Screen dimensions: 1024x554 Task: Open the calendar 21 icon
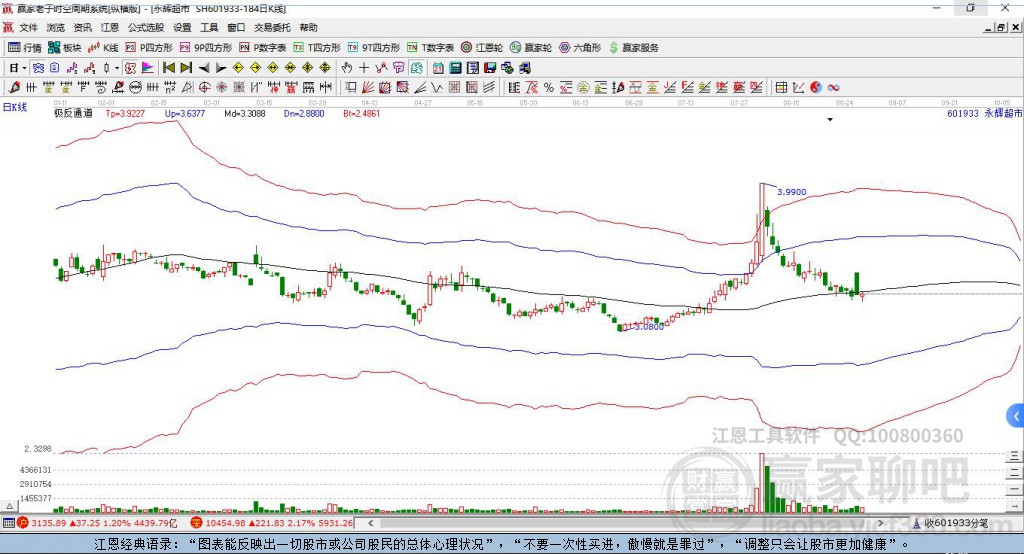[438, 68]
